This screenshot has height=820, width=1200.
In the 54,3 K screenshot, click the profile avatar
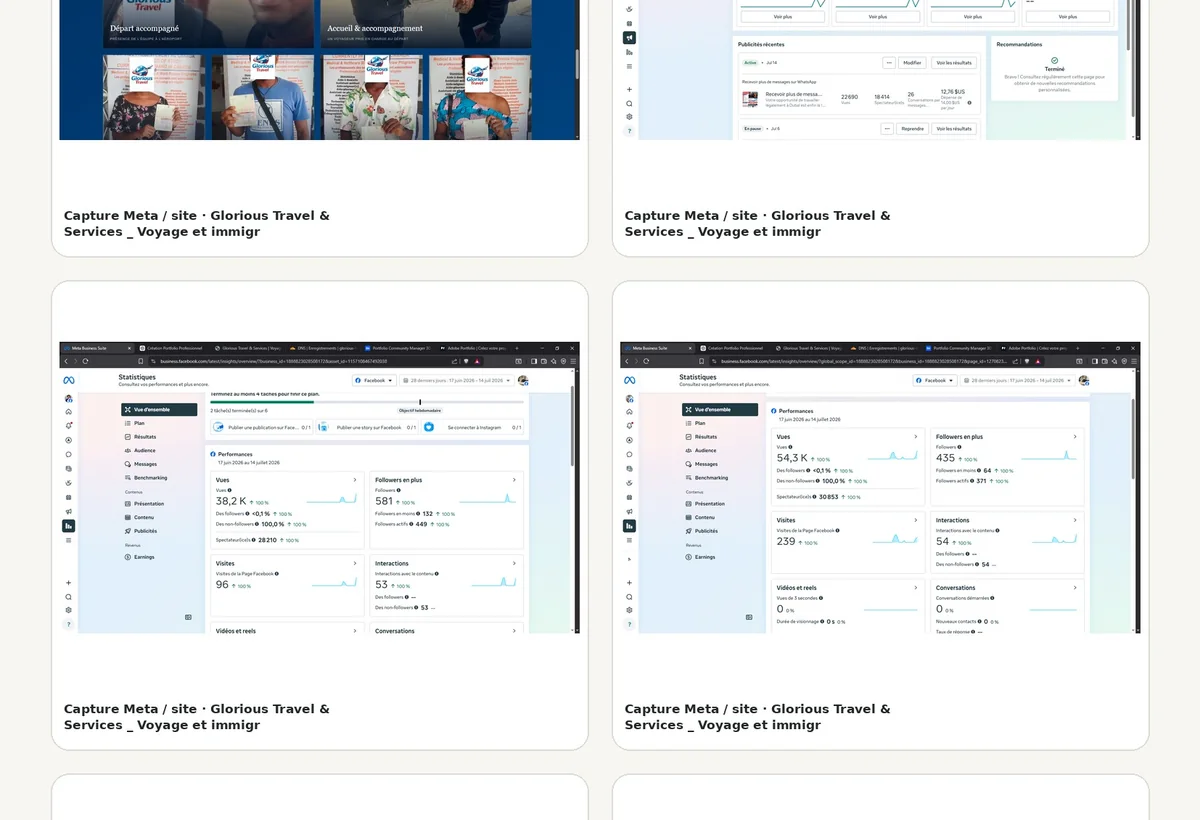click(x=1083, y=380)
